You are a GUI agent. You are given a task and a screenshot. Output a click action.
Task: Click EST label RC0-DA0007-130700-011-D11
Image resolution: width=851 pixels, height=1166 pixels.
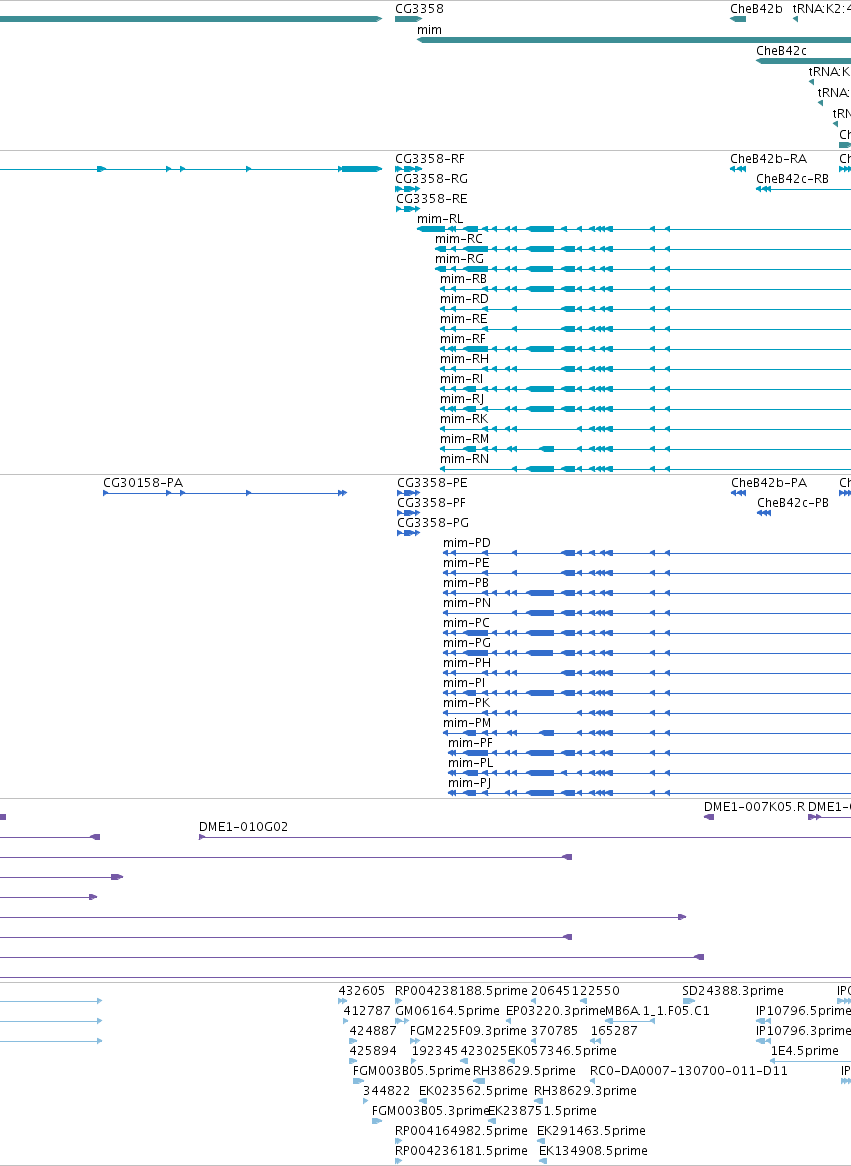(689, 1071)
